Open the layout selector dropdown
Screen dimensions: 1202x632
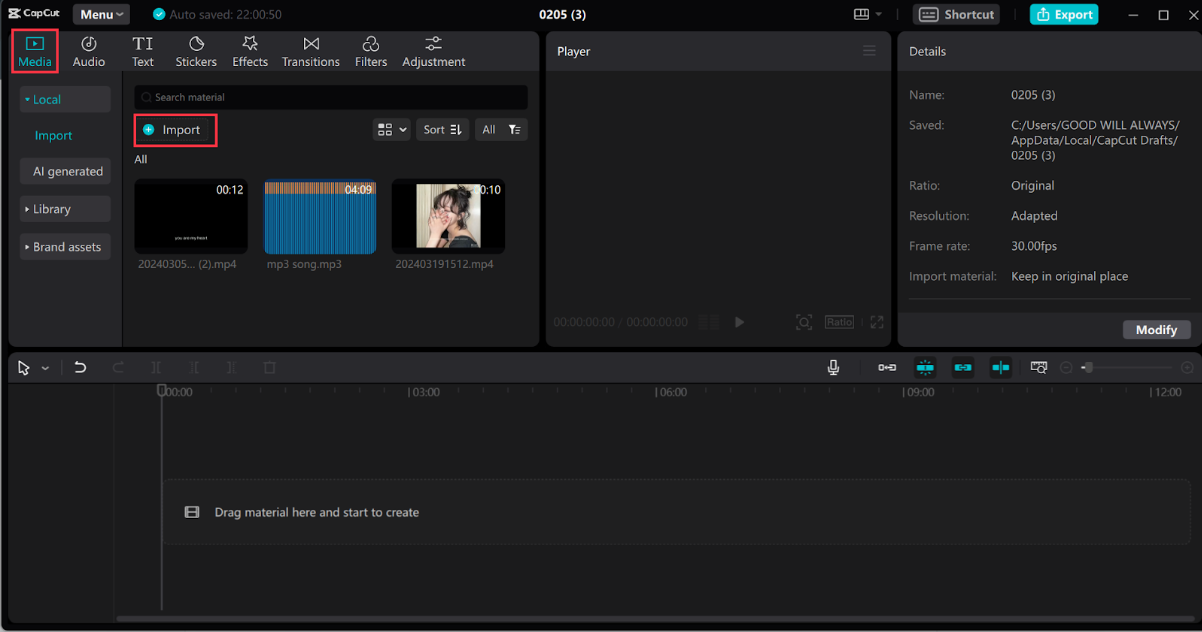coord(867,14)
